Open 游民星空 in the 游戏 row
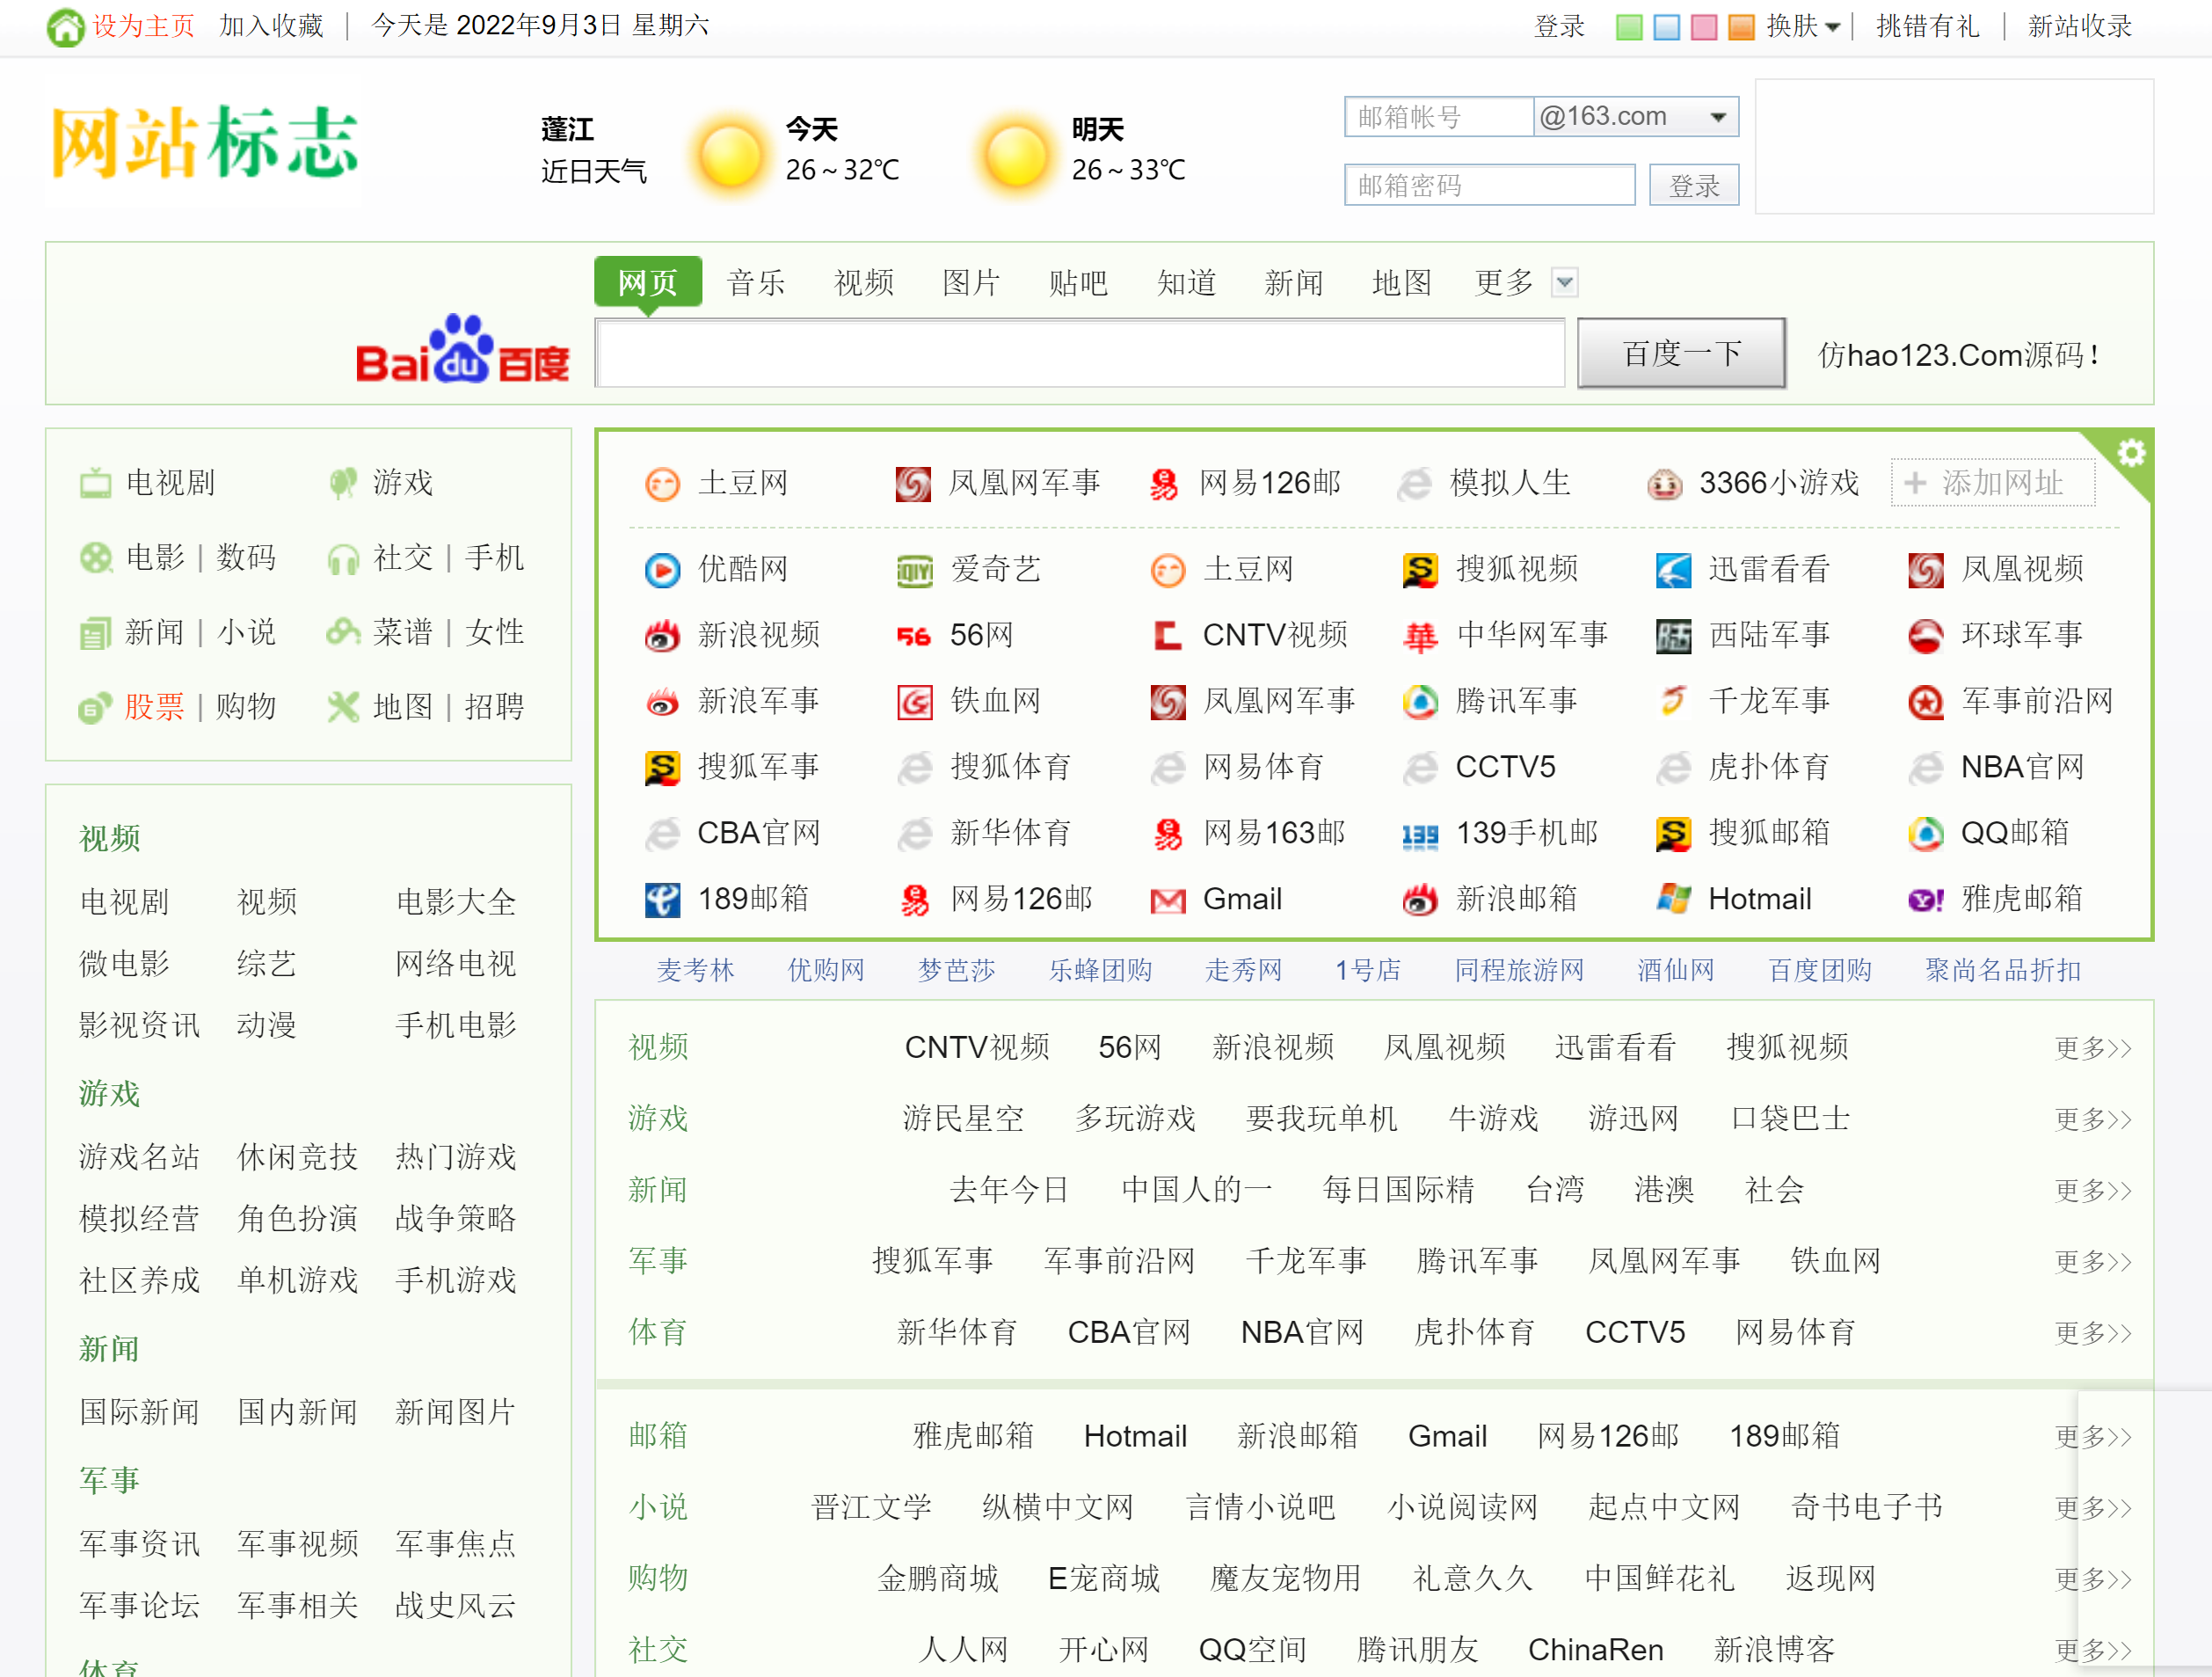The width and height of the screenshot is (2212, 1677). tap(963, 1119)
